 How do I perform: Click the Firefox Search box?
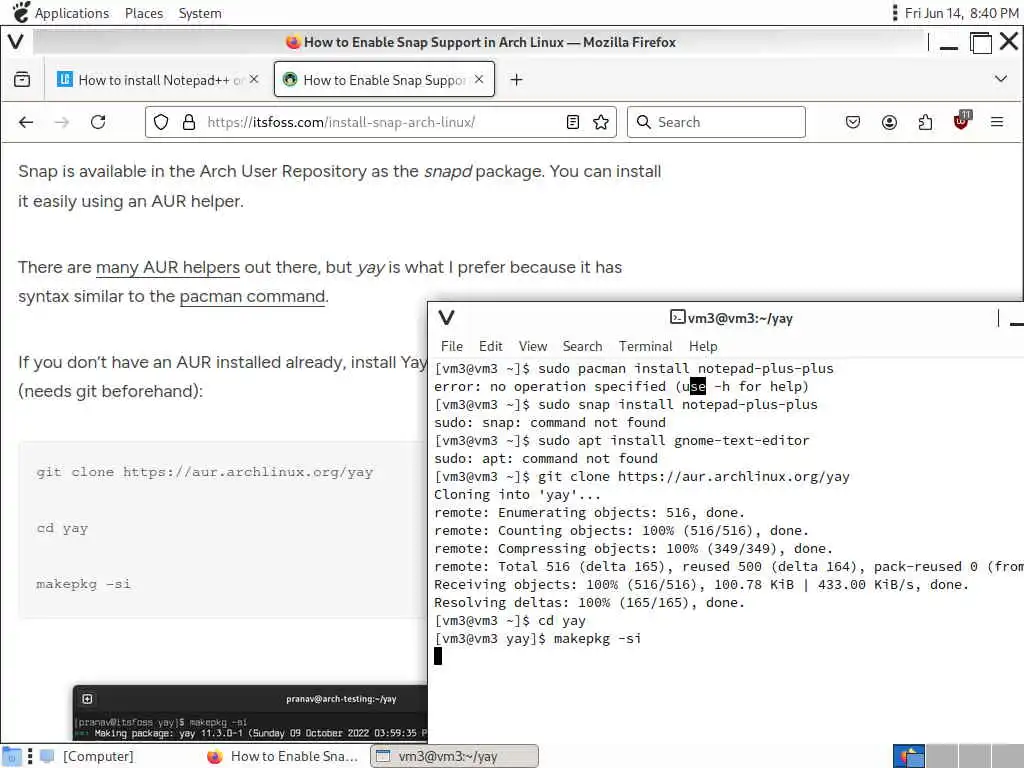(716, 122)
